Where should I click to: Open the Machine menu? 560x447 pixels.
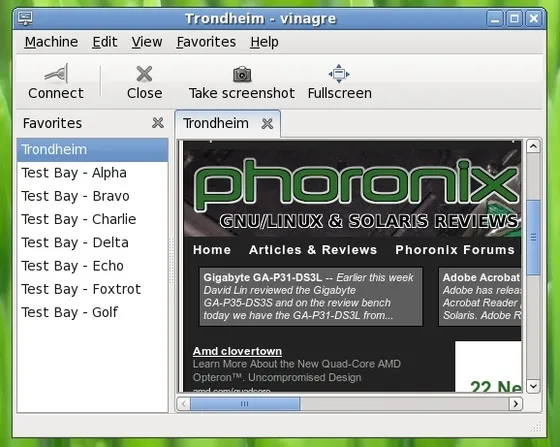pyautogui.click(x=51, y=42)
